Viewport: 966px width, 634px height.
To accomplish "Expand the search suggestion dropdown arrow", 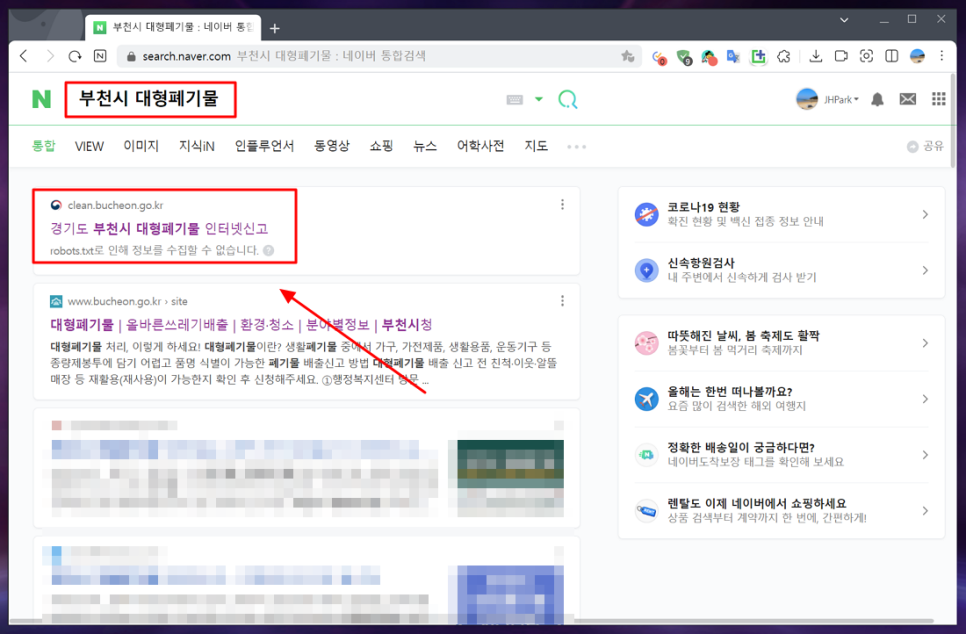I will click(x=538, y=99).
